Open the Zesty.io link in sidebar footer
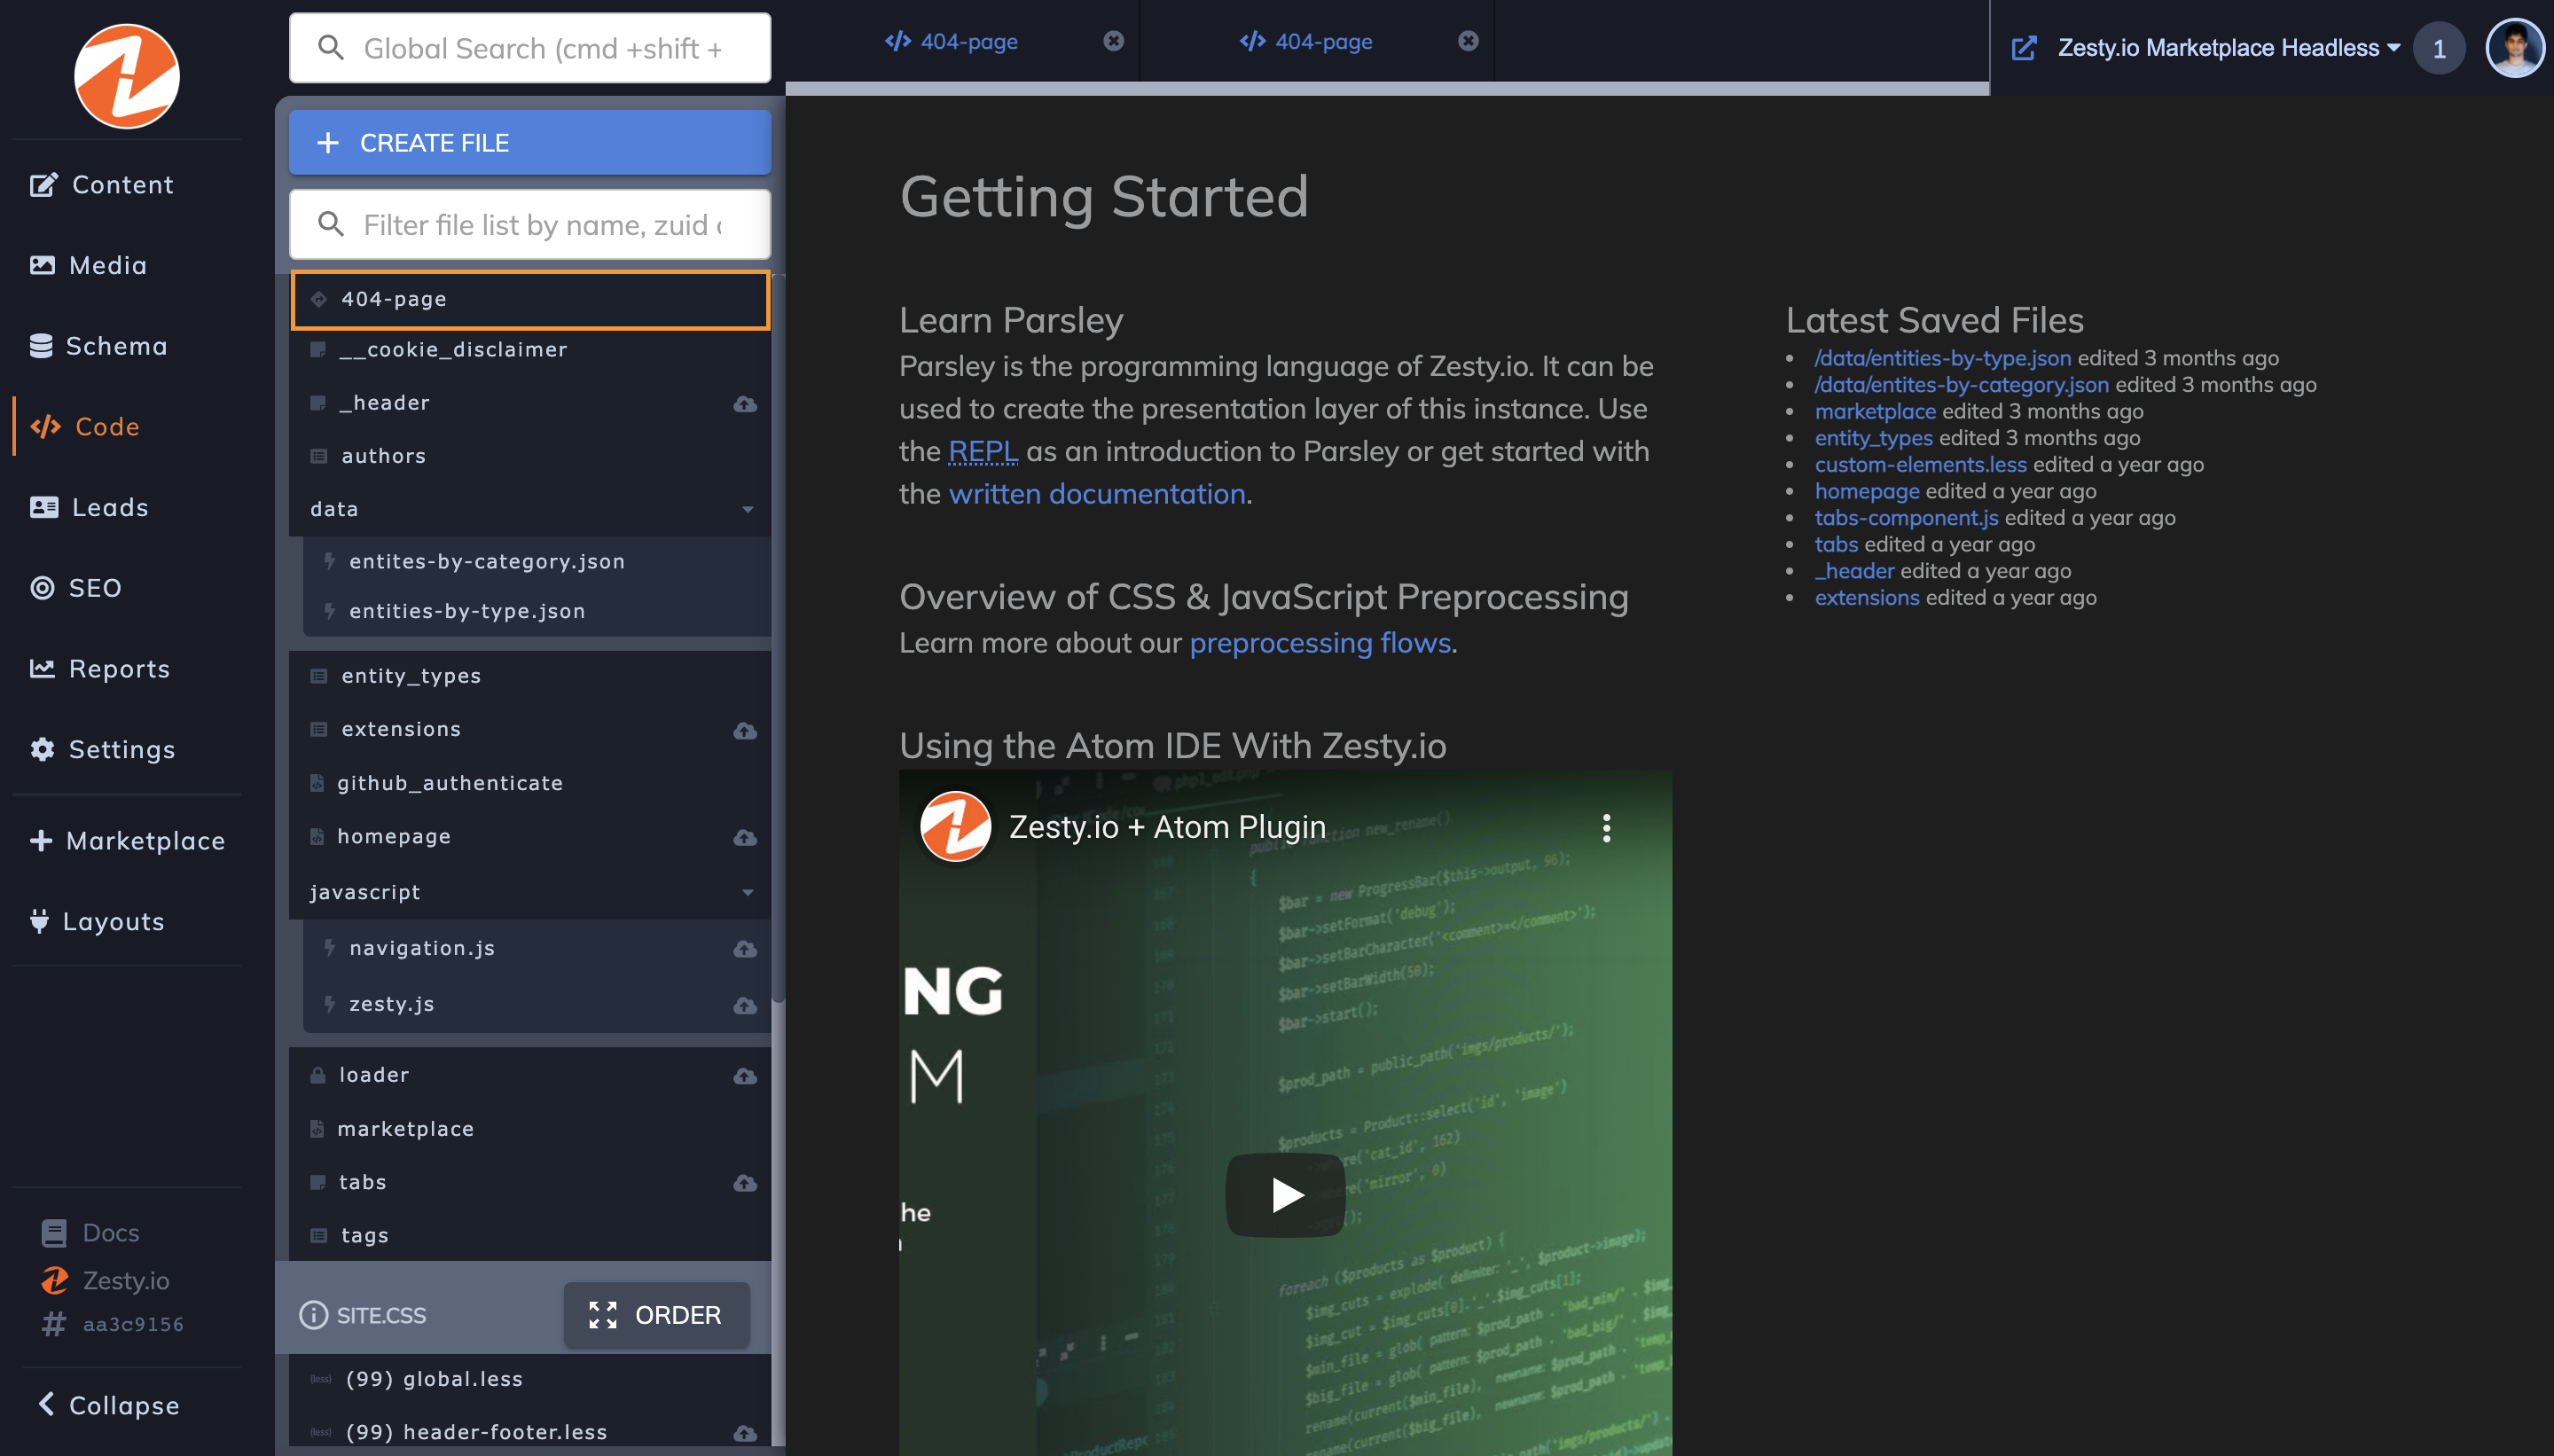This screenshot has width=2554, height=1456. [105, 1281]
